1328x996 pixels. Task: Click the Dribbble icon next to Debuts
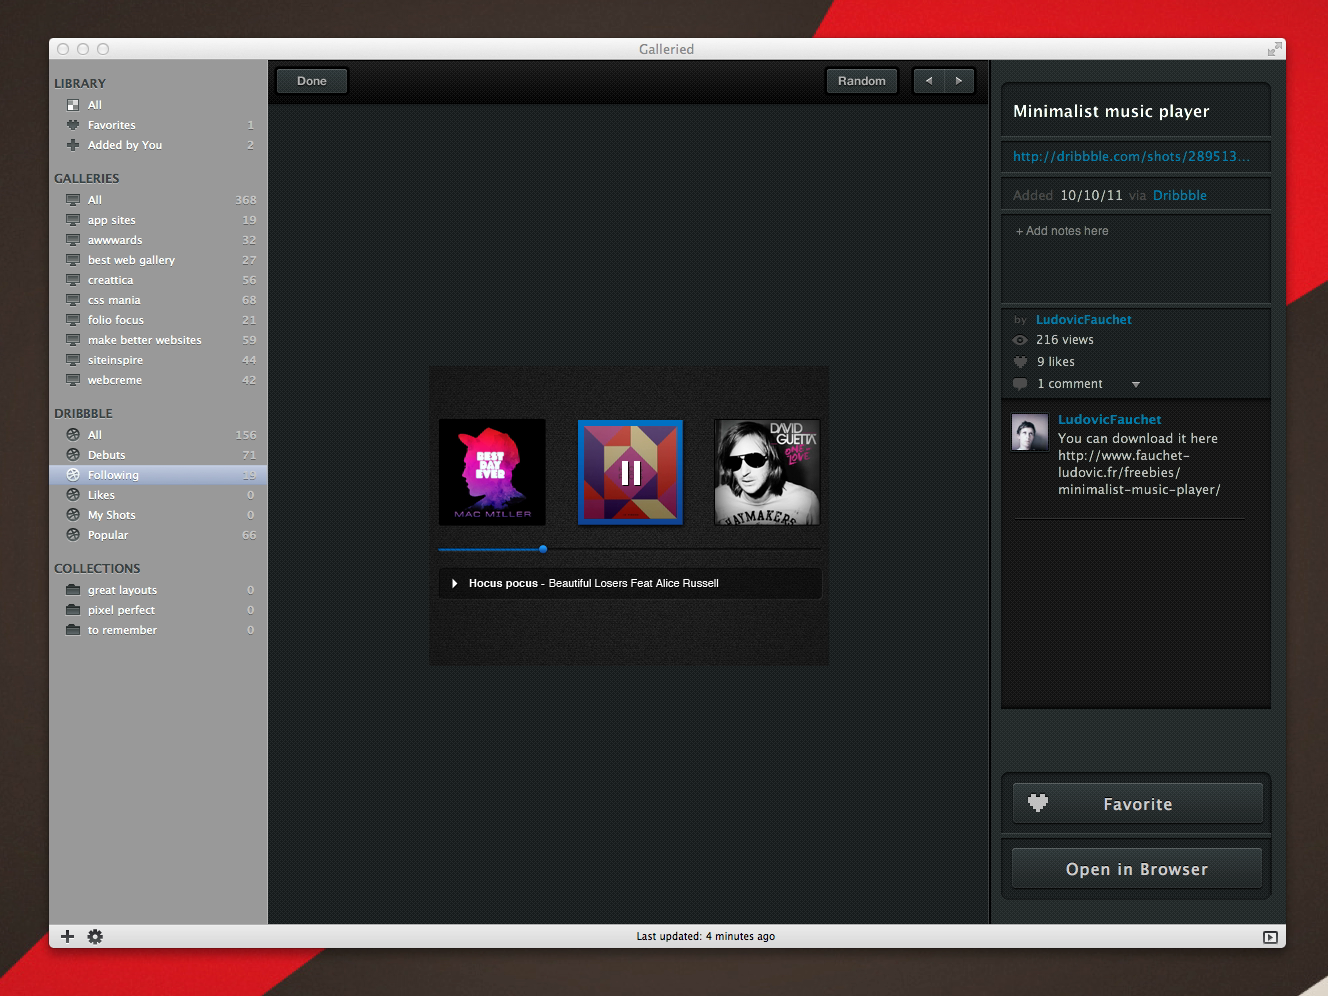pyautogui.click(x=73, y=455)
